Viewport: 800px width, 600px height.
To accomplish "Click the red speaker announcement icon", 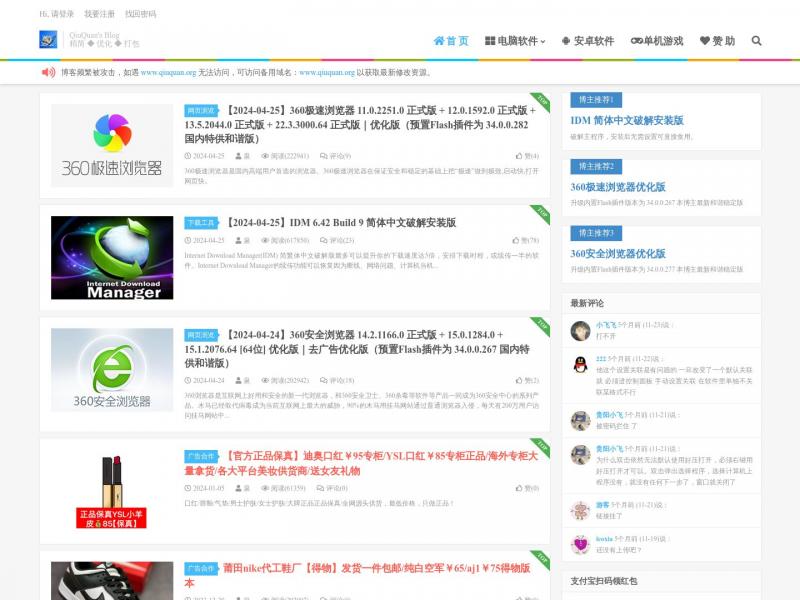I will [x=48, y=72].
